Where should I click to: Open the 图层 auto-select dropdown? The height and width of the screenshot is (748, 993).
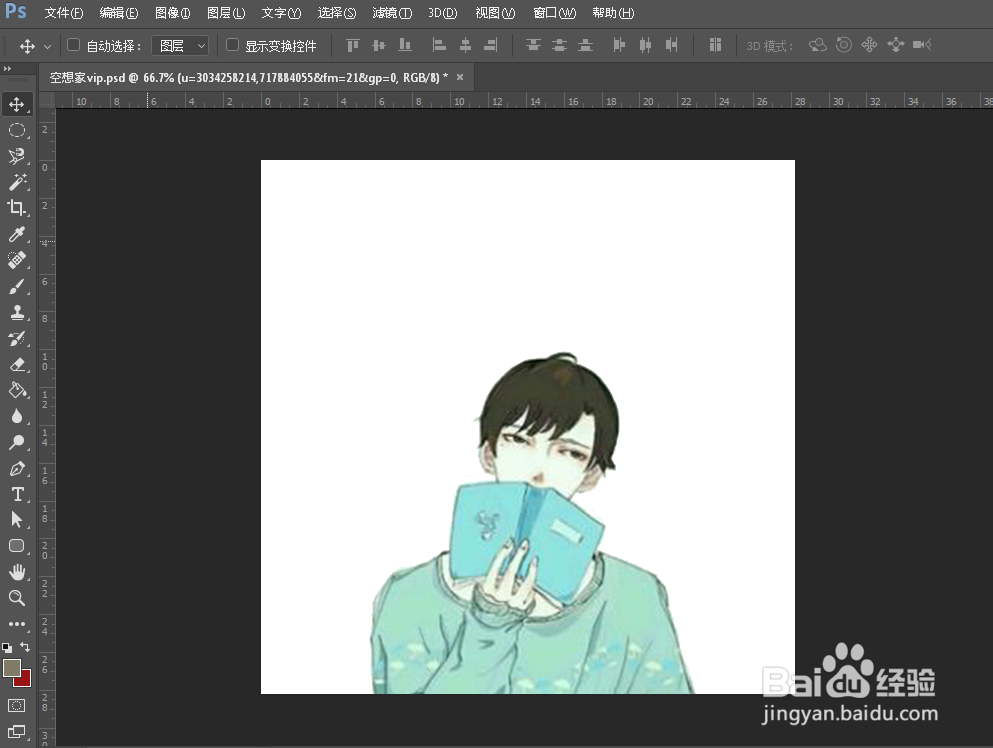click(x=180, y=46)
